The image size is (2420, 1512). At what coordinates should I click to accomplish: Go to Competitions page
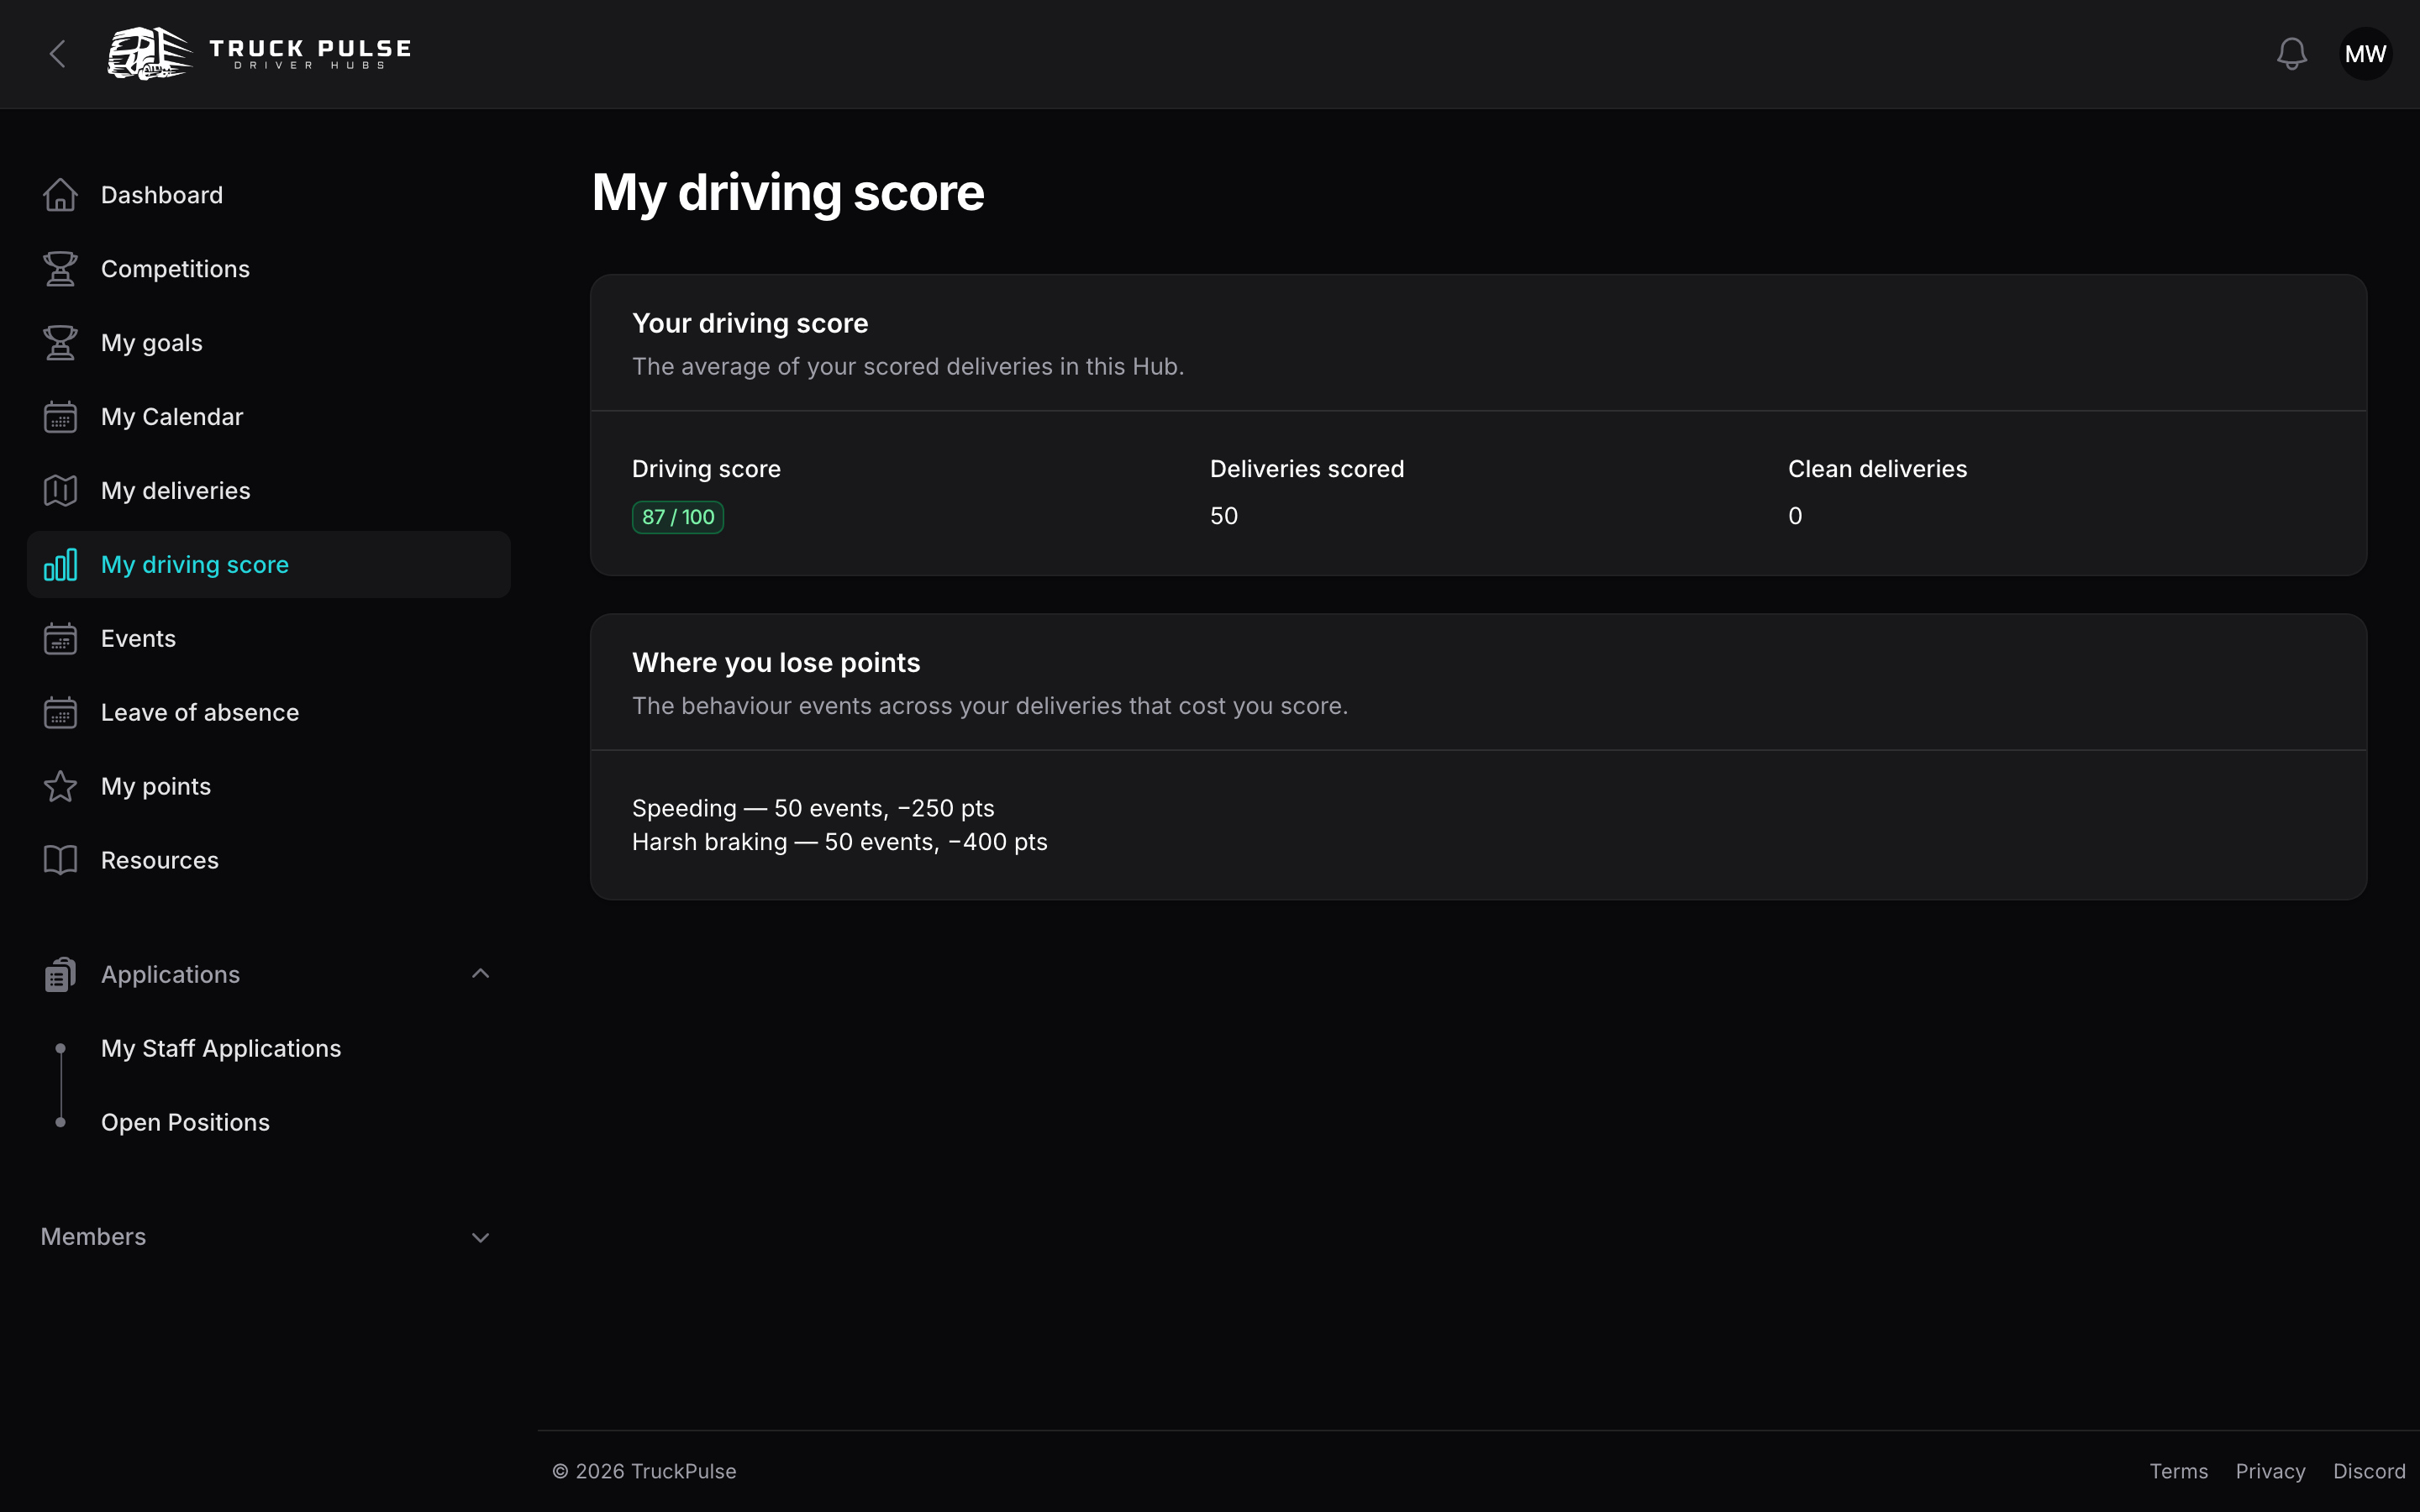click(x=269, y=269)
